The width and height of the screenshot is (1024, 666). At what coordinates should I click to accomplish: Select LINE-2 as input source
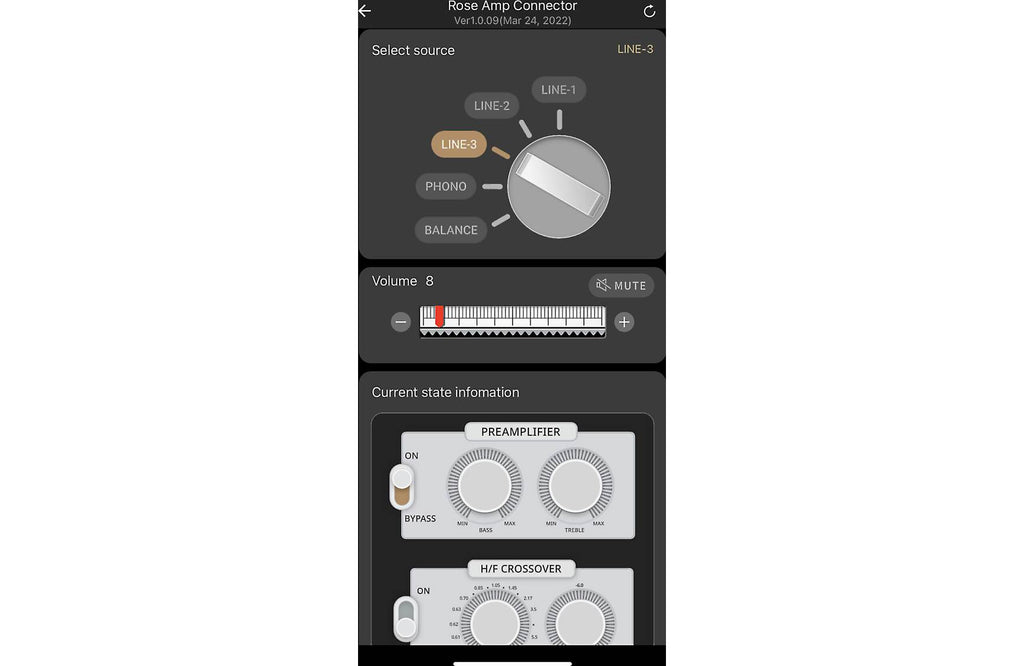tap(492, 106)
